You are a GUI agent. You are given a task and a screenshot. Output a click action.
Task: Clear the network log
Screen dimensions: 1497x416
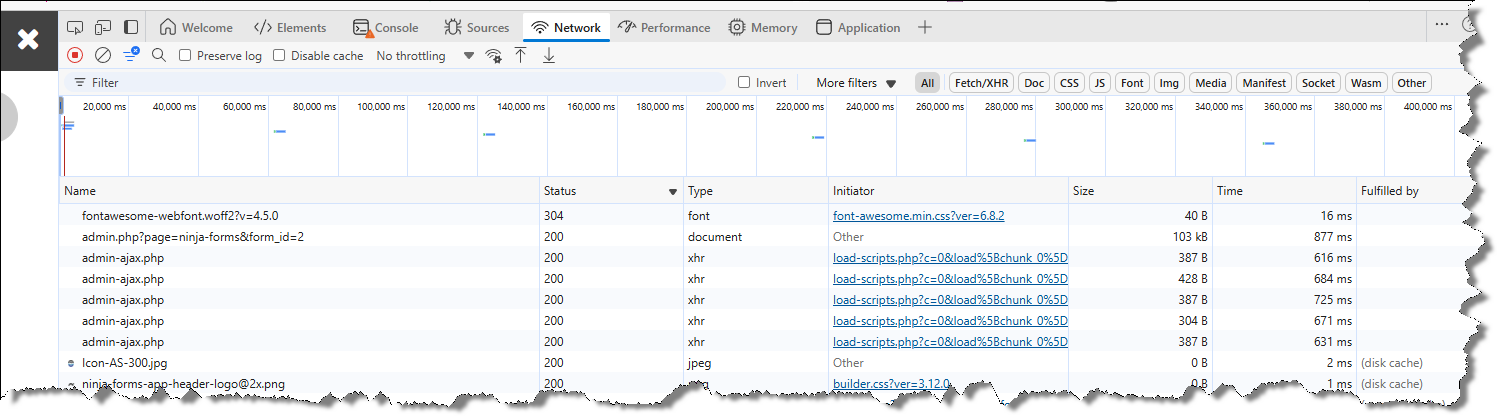[x=102, y=56]
